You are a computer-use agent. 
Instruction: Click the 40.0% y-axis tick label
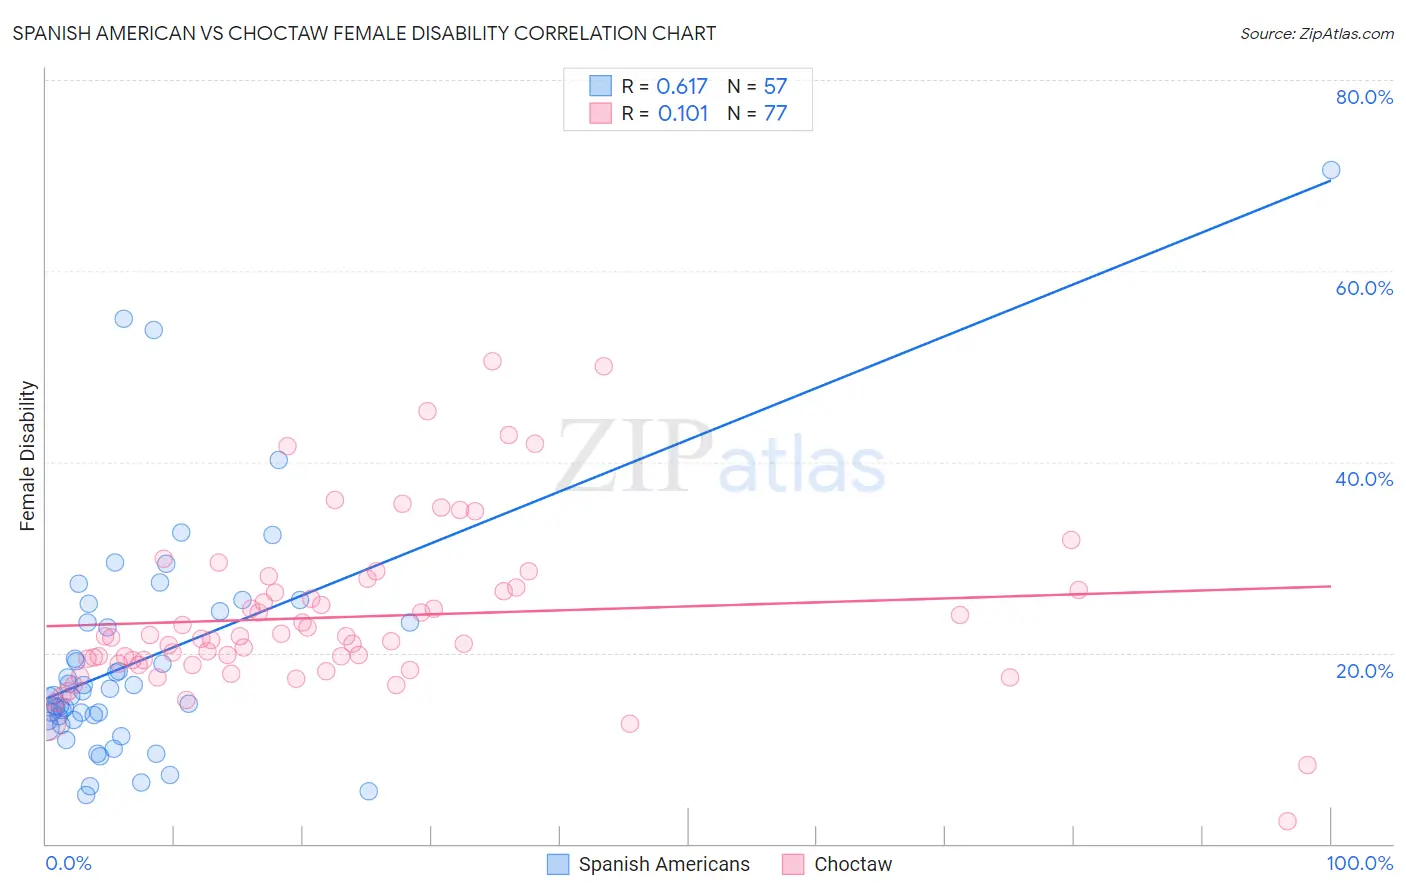click(1364, 479)
